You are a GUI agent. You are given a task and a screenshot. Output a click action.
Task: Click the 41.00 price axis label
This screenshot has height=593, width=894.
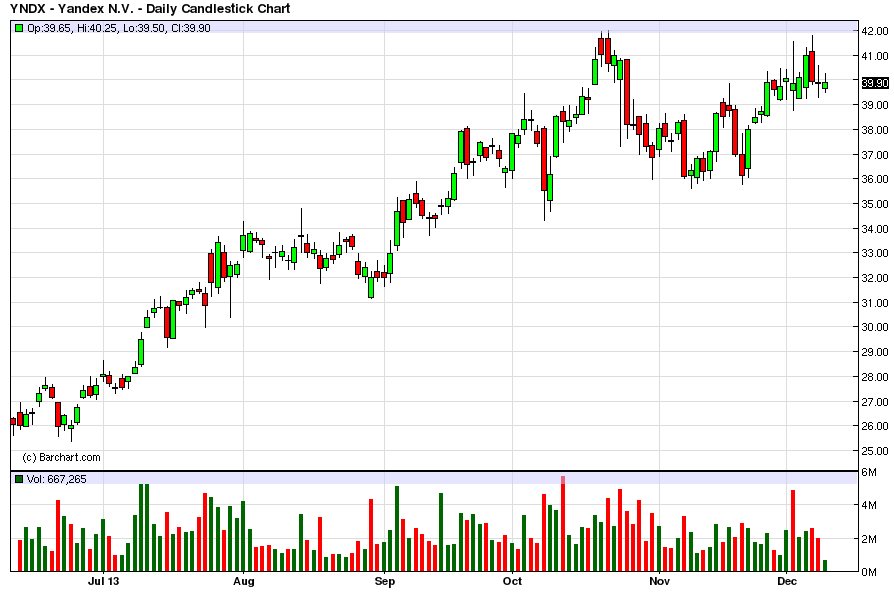(x=875, y=56)
